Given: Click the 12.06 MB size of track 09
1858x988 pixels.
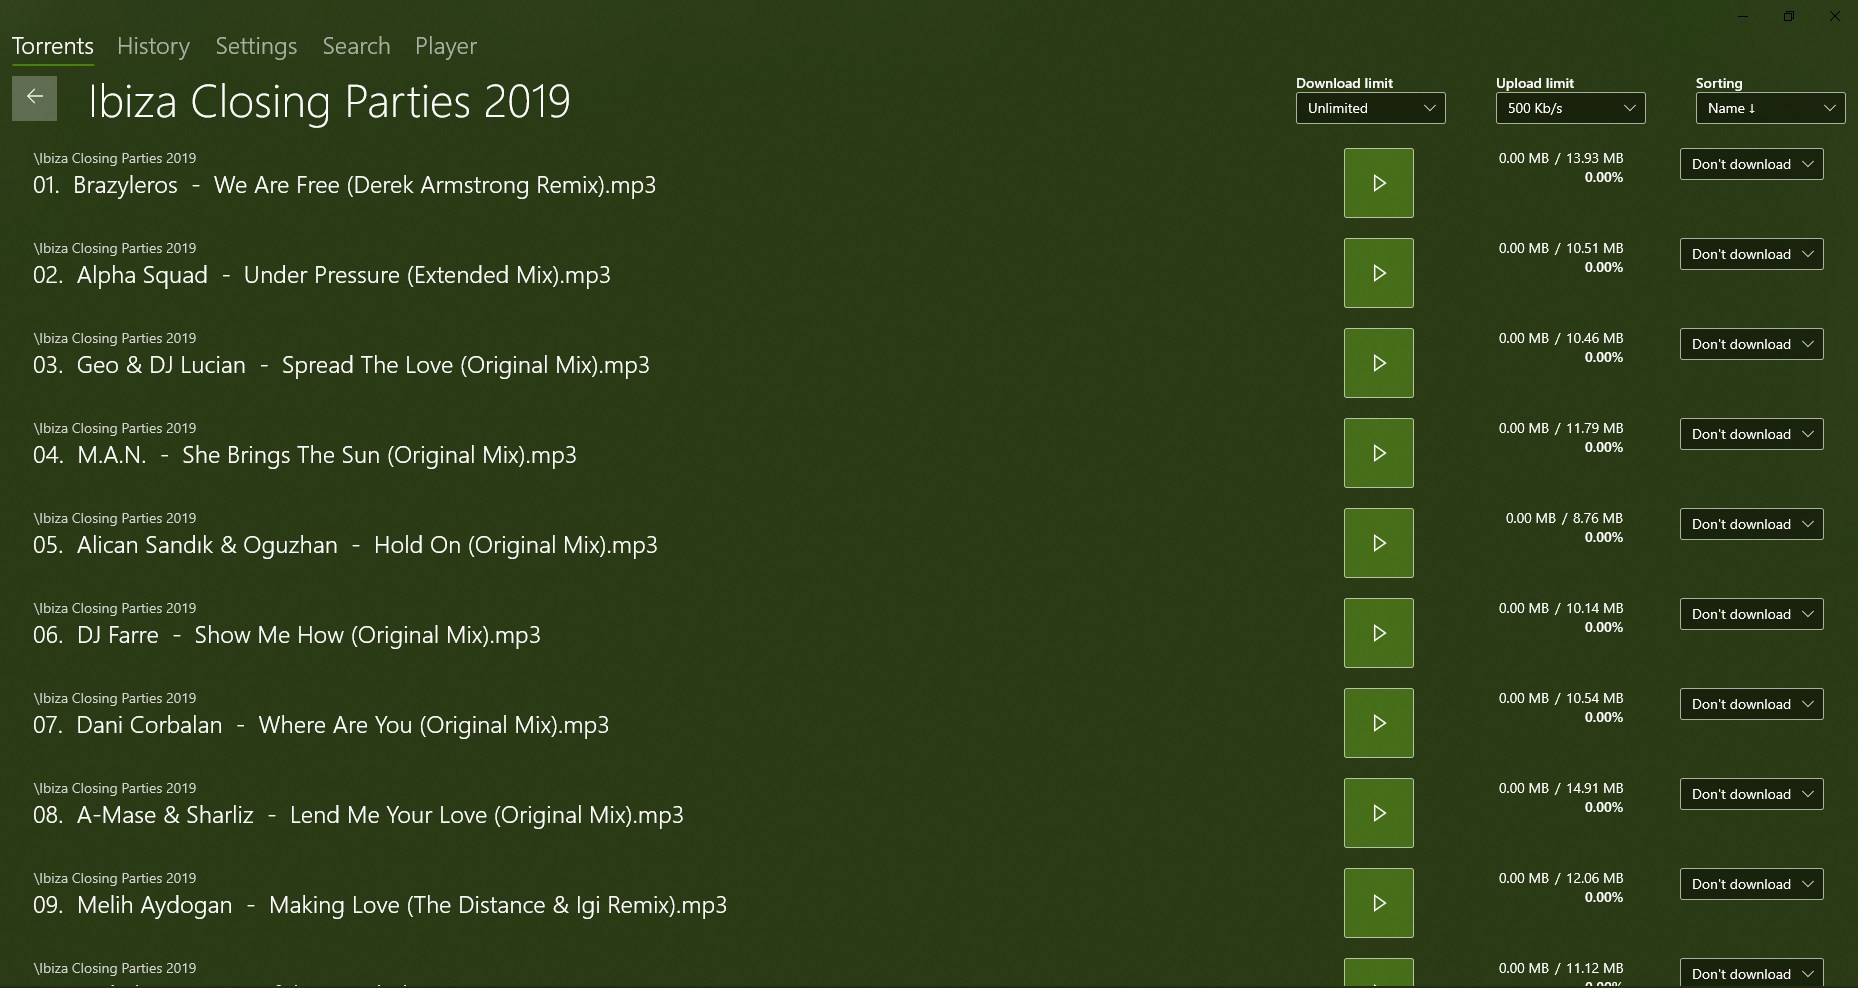Looking at the screenshot, I should 1595,878.
